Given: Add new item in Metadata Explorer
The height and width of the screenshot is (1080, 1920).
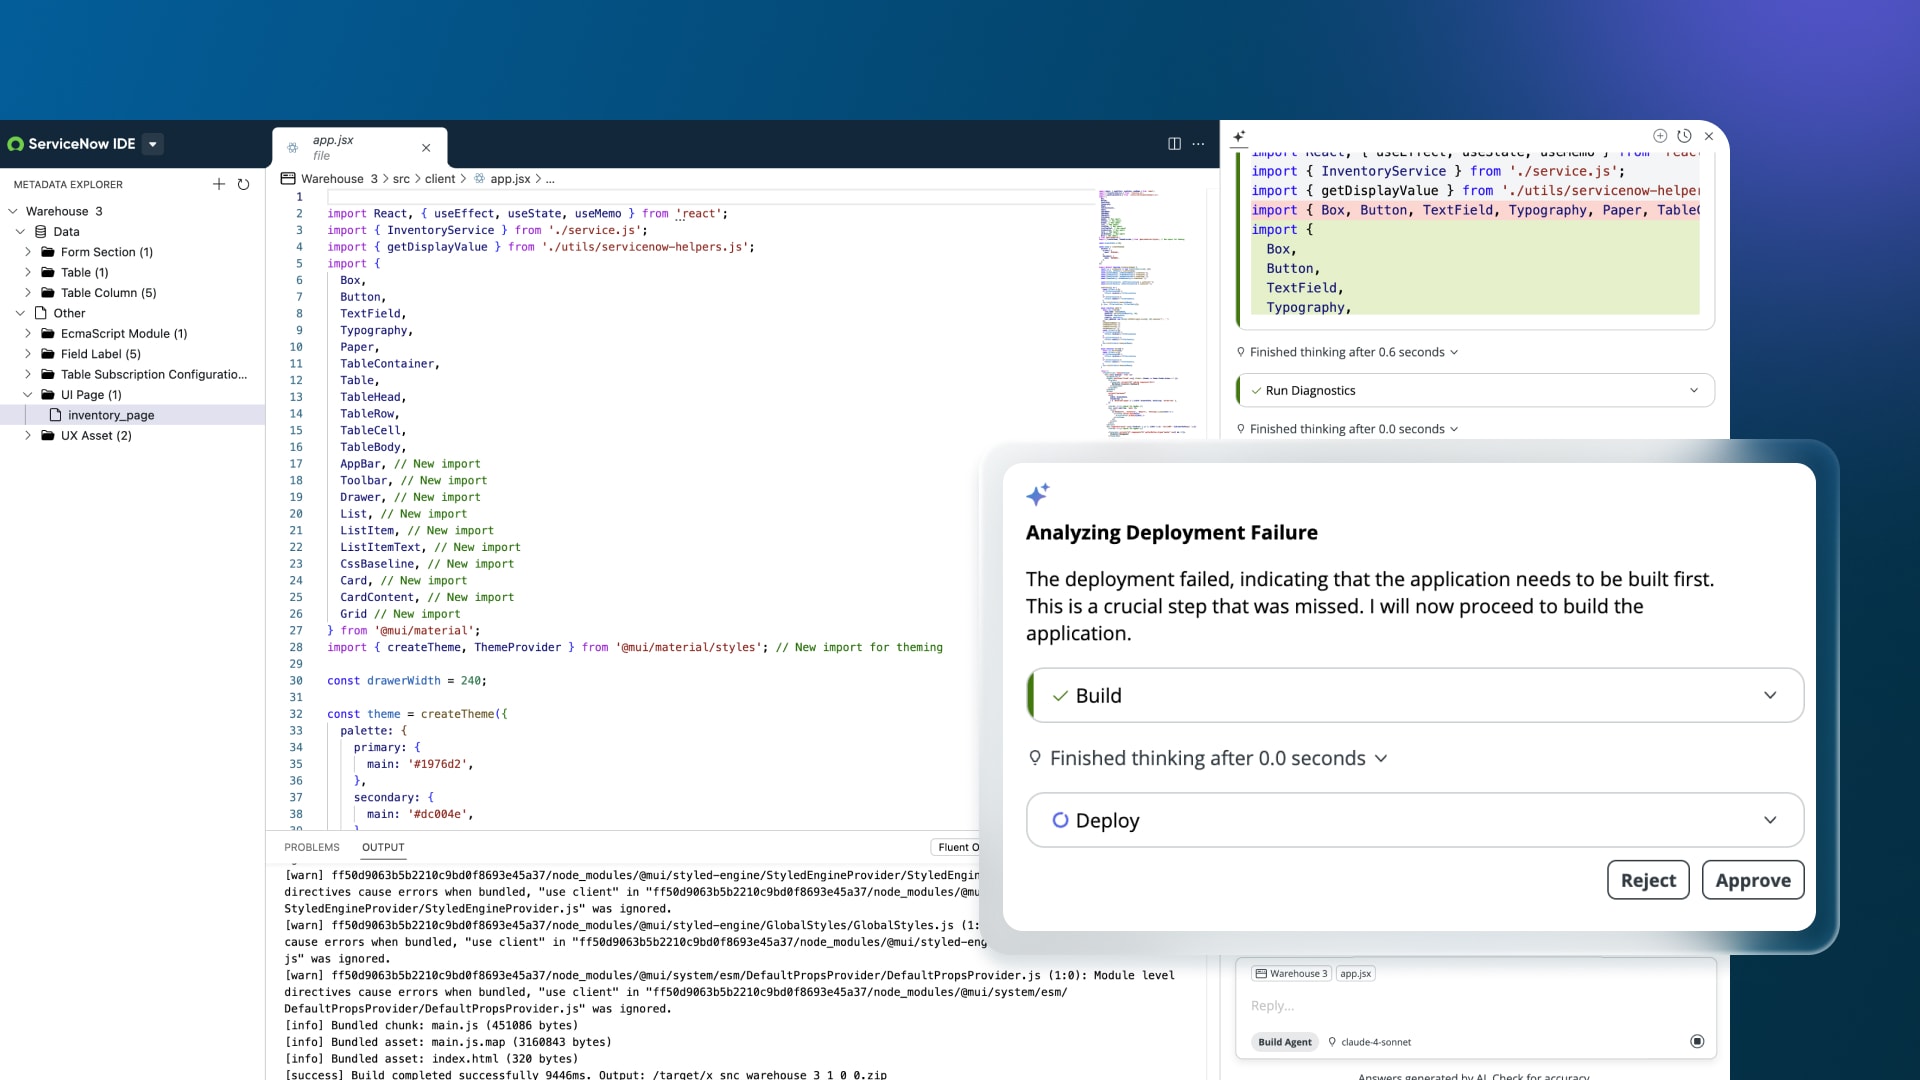Looking at the screenshot, I should tap(219, 184).
